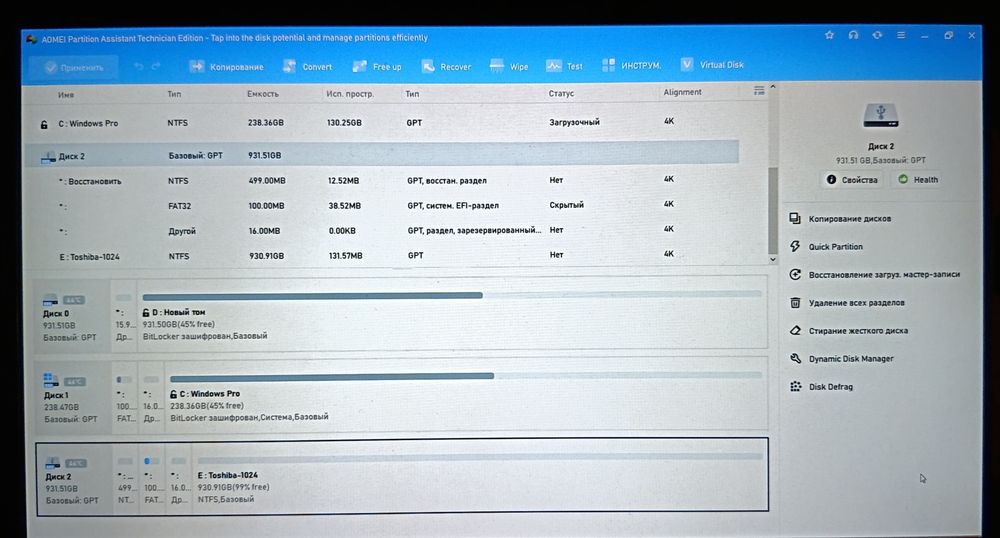
Task: Open Dynamic Disk Manager
Action: [x=851, y=359]
